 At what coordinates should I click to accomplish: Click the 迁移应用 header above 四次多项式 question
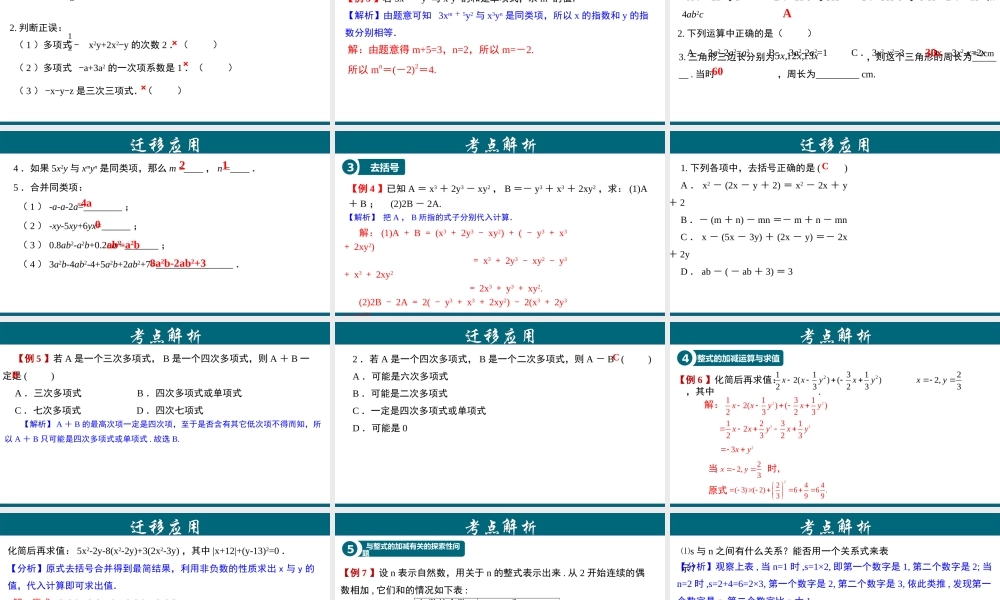pos(500,335)
